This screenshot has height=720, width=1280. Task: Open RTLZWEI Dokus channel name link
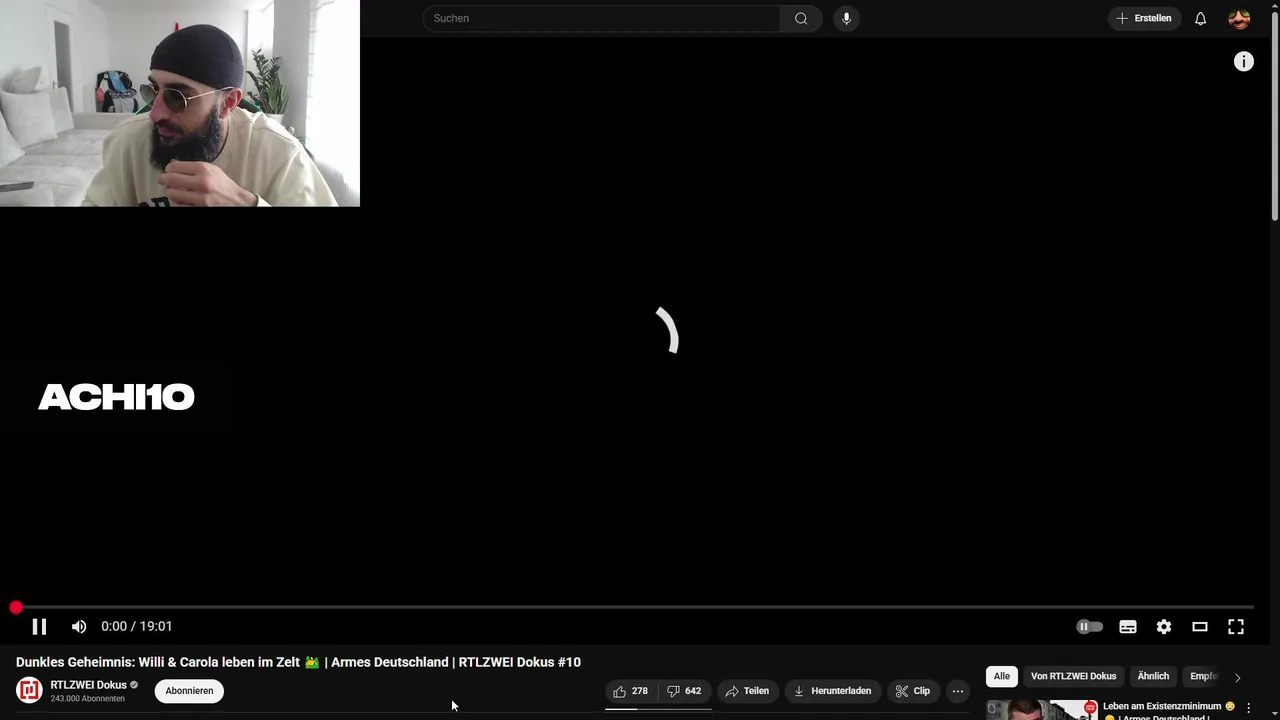point(89,685)
